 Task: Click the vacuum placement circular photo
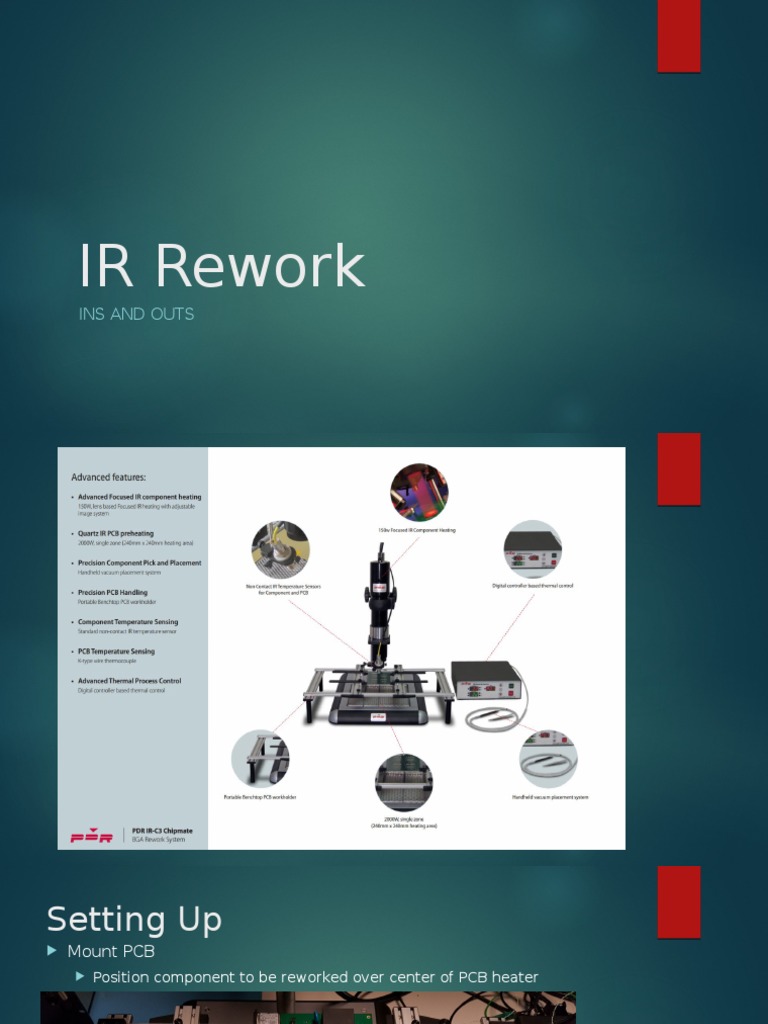point(549,759)
